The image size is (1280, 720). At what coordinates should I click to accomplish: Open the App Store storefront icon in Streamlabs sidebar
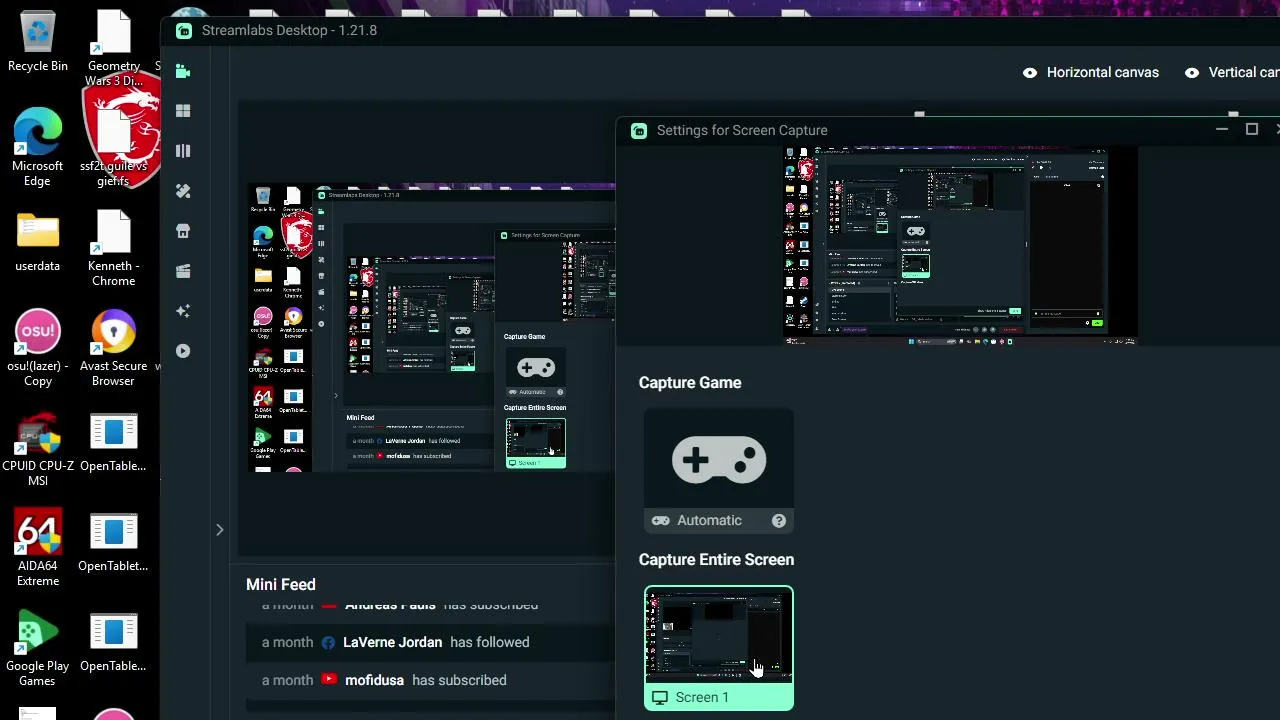[183, 231]
